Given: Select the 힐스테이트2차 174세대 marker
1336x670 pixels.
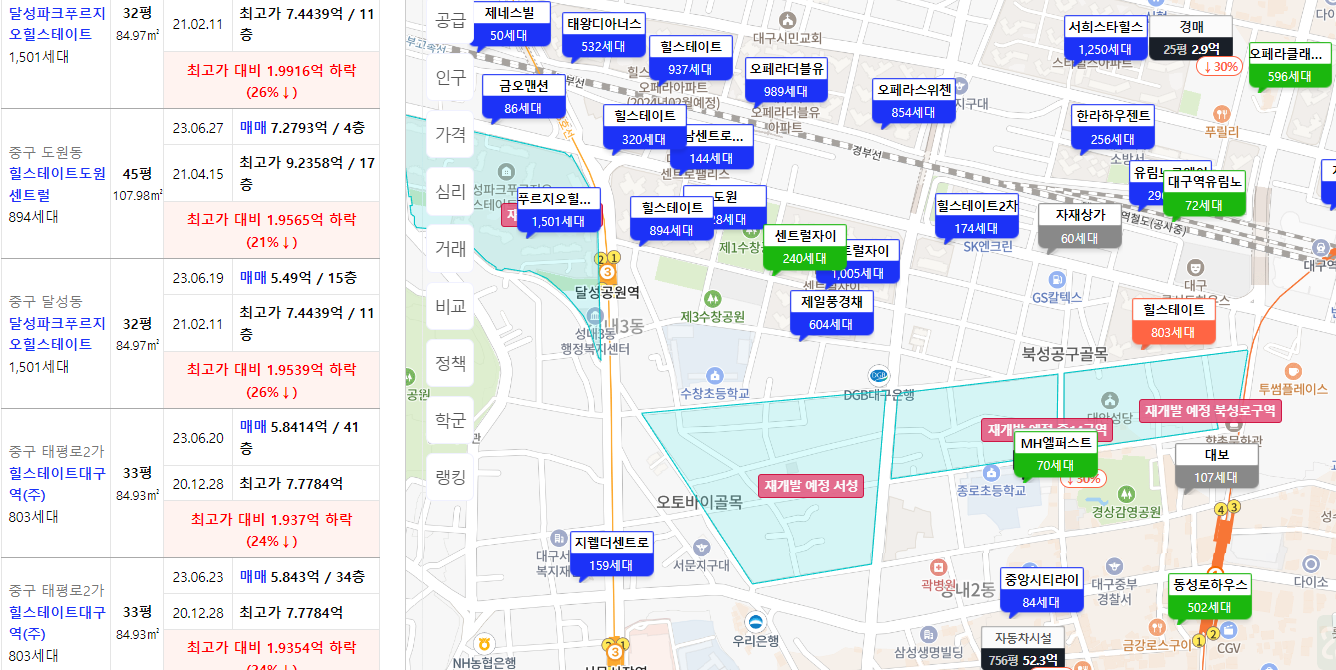Looking at the screenshot, I should tap(977, 217).
